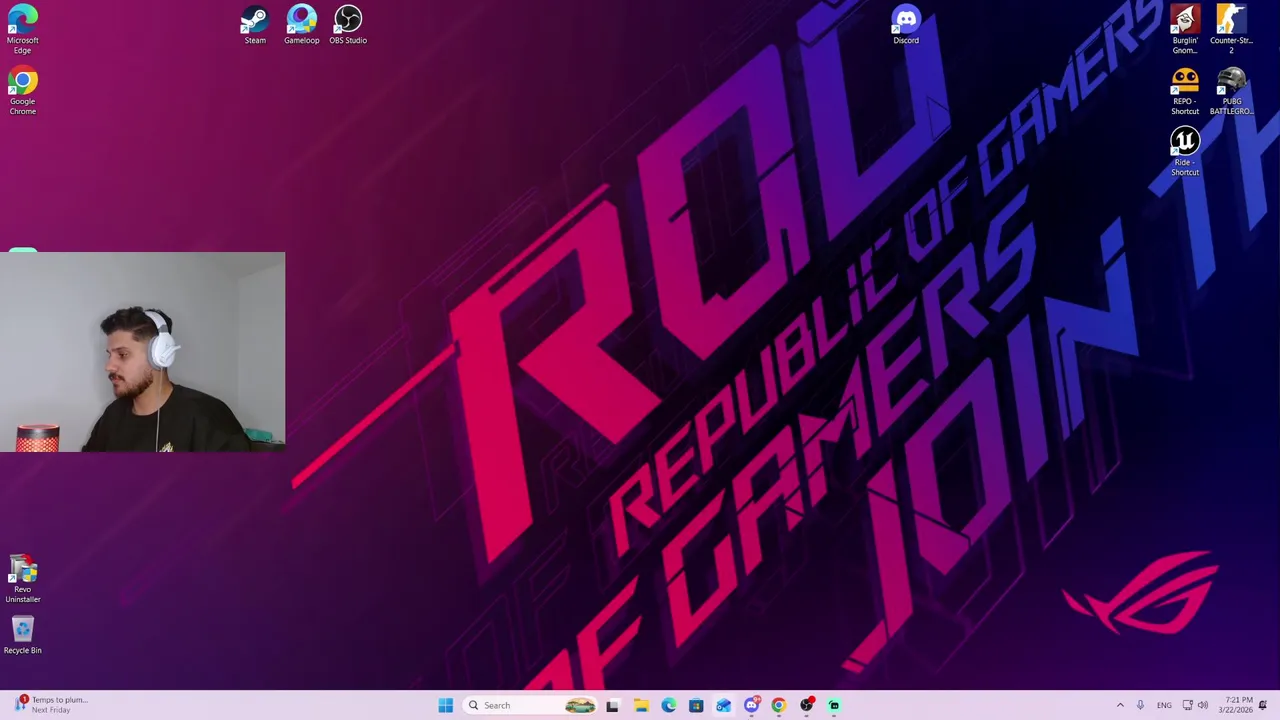This screenshot has width=1280, height=720.
Task: Click the microphone tray icon
Action: coord(1140,705)
